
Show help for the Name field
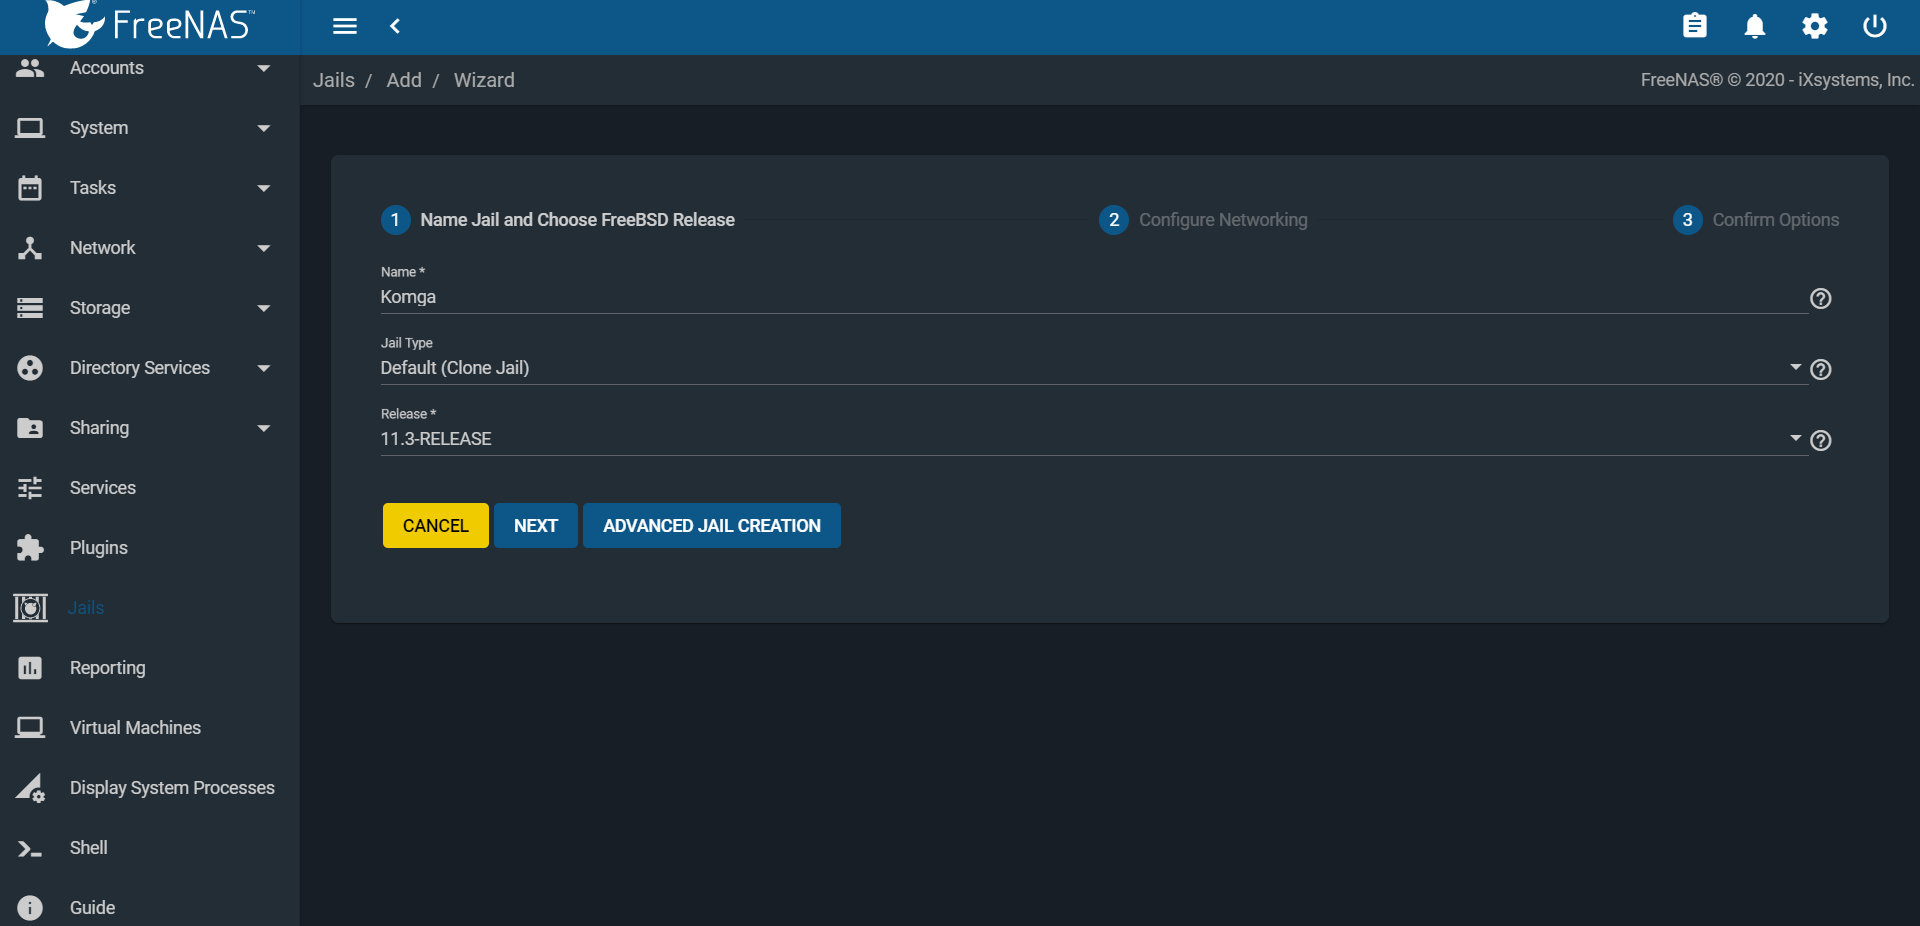[x=1820, y=299]
